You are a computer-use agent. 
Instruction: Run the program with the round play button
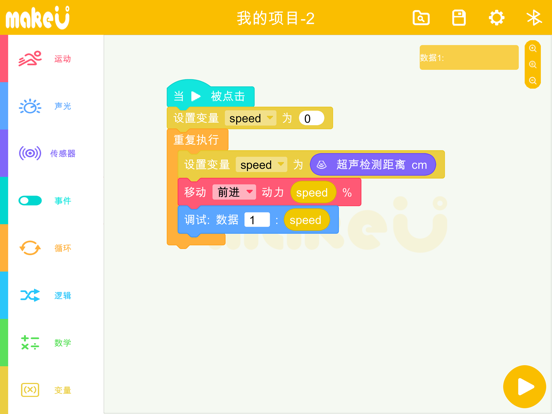point(525,387)
